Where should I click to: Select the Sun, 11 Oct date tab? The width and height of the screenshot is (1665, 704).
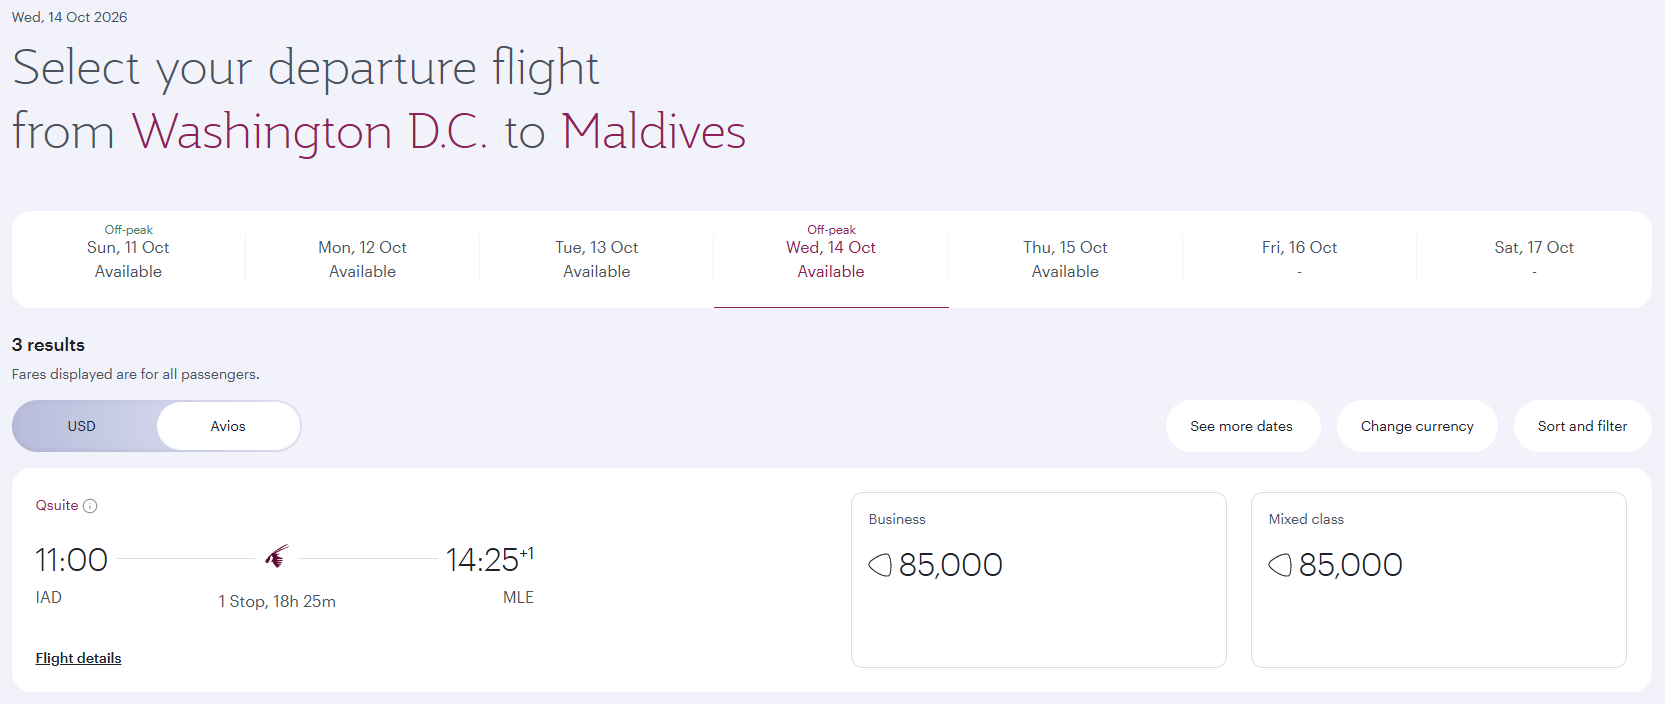(x=128, y=259)
